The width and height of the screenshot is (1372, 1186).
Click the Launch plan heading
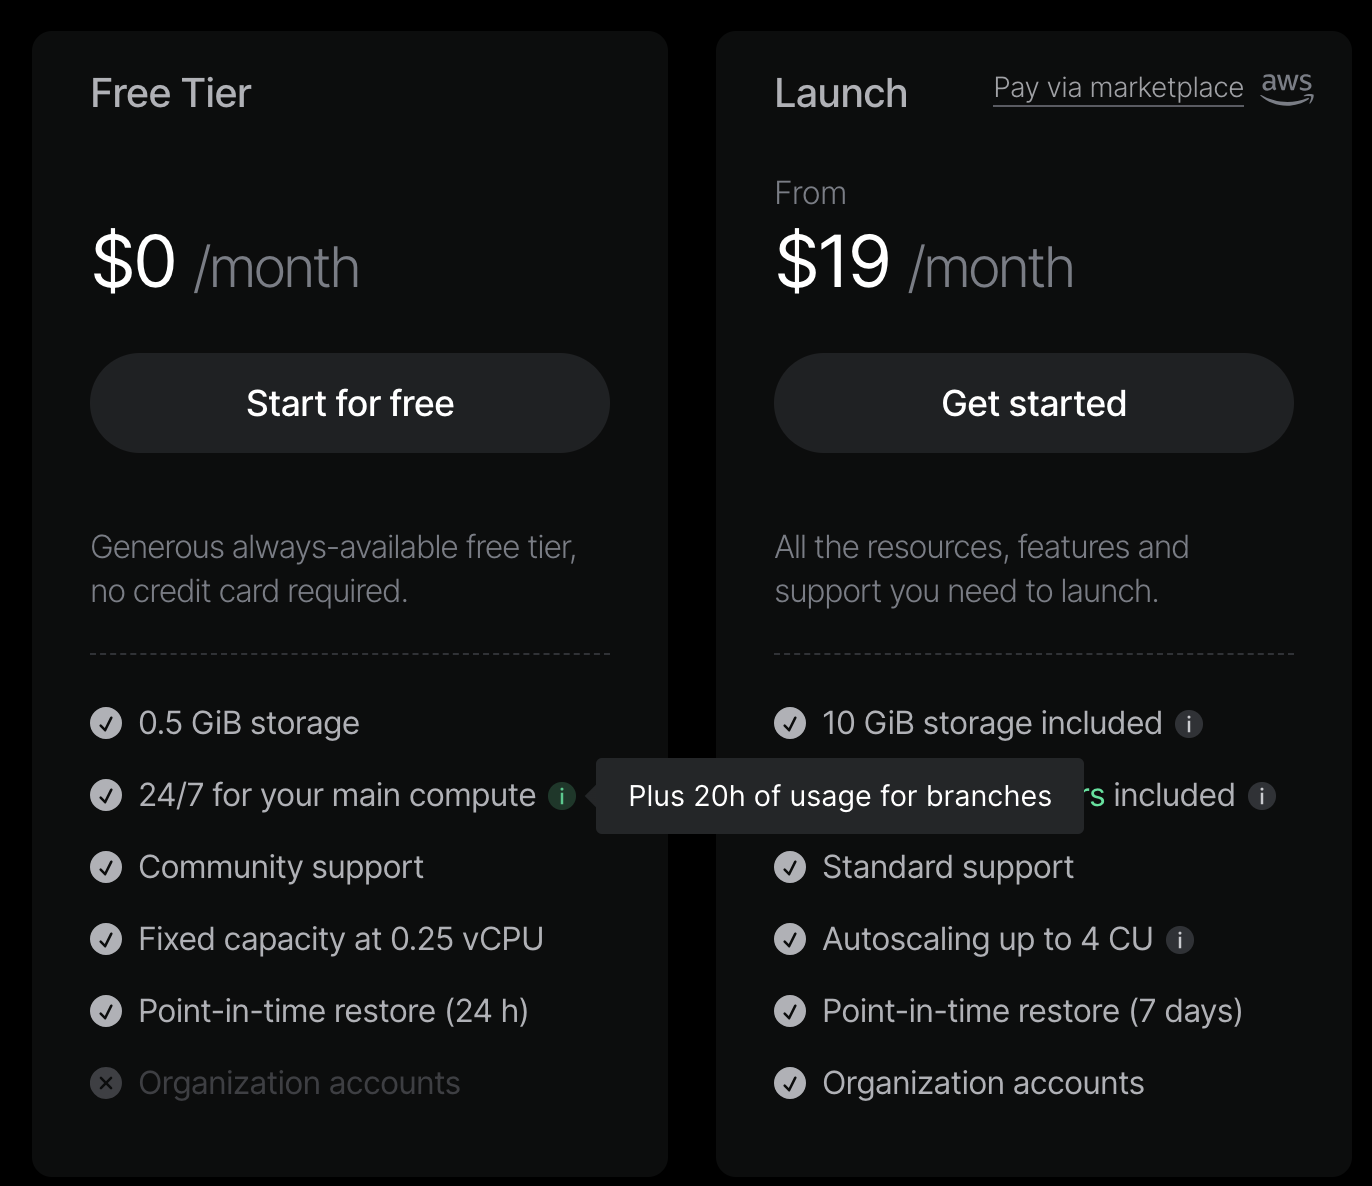[841, 93]
